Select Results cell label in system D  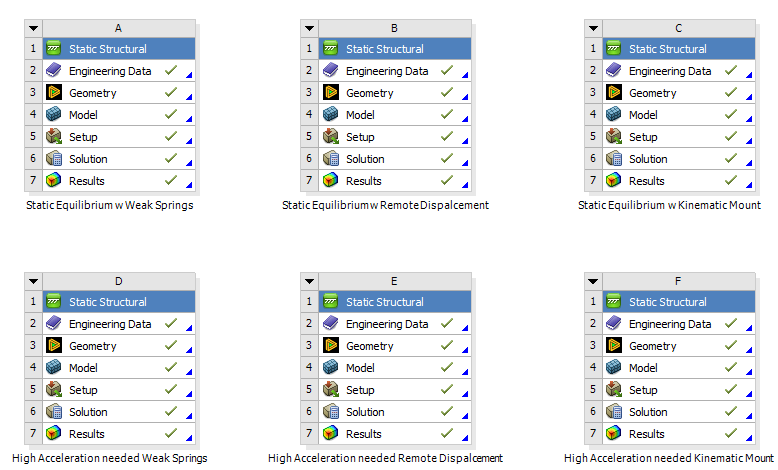pos(86,434)
